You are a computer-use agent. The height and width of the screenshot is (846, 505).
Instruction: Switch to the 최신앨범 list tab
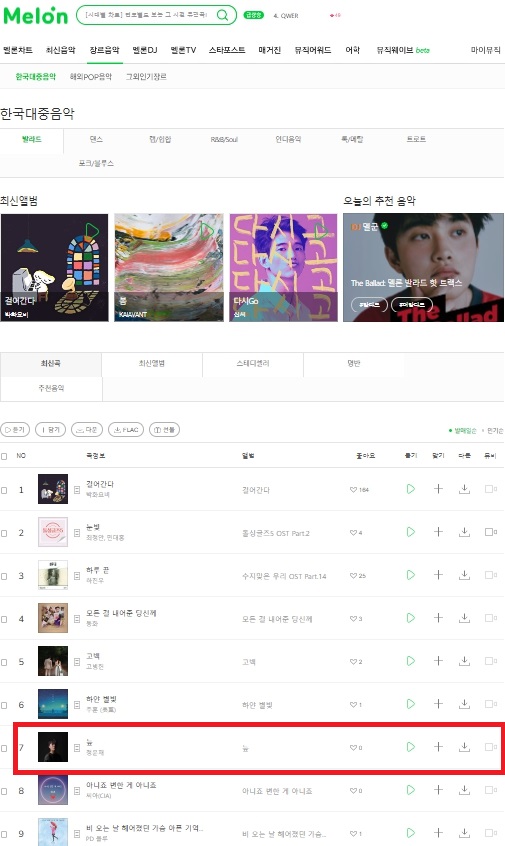152,364
